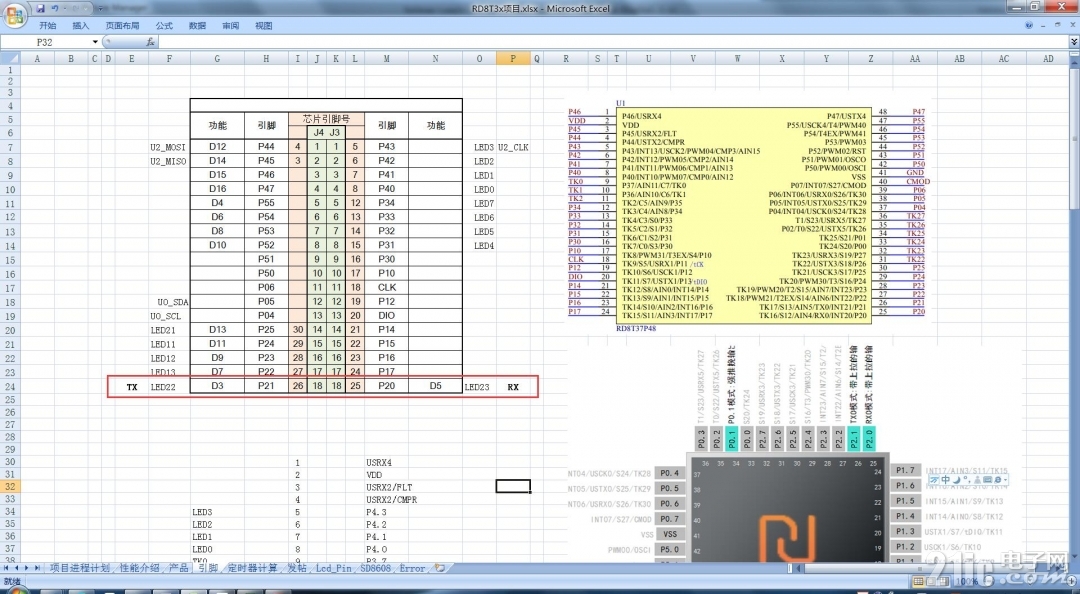Image resolution: width=1080 pixels, height=594 pixels.
Task: Go to first sheet navigation arrow
Action: click(7, 568)
